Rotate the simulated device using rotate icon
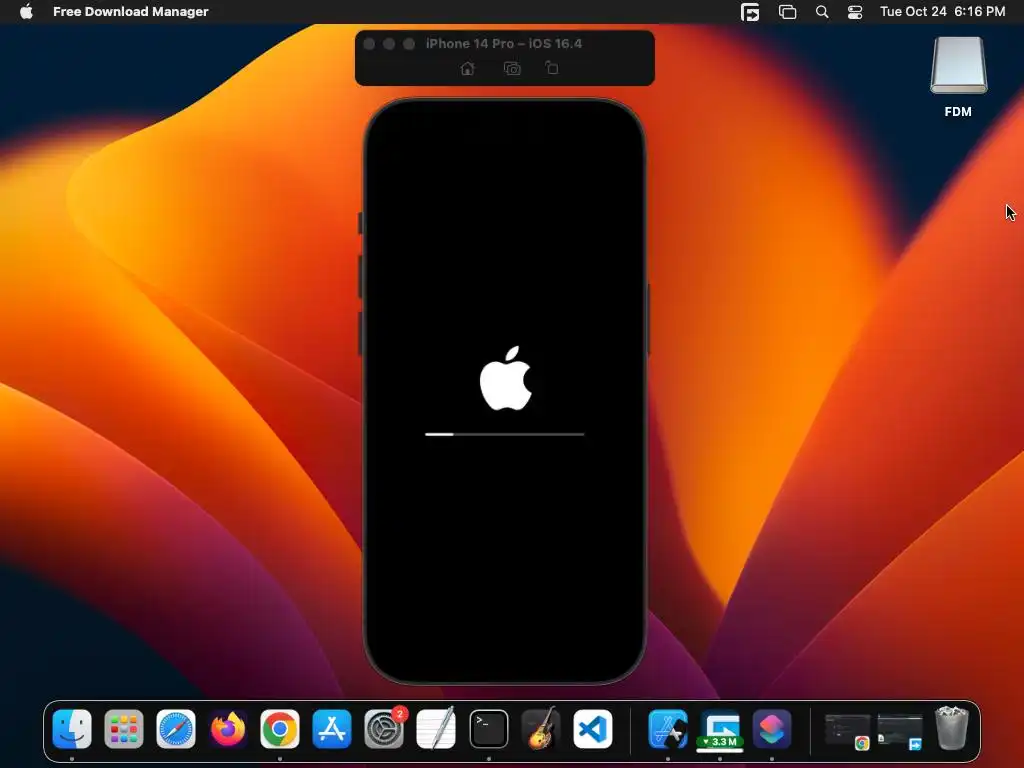 tap(552, 68)
